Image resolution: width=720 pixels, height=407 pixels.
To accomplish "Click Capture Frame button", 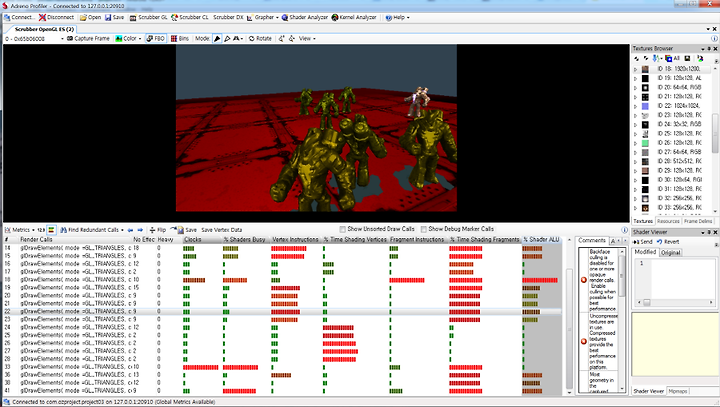I will point(88,39).
